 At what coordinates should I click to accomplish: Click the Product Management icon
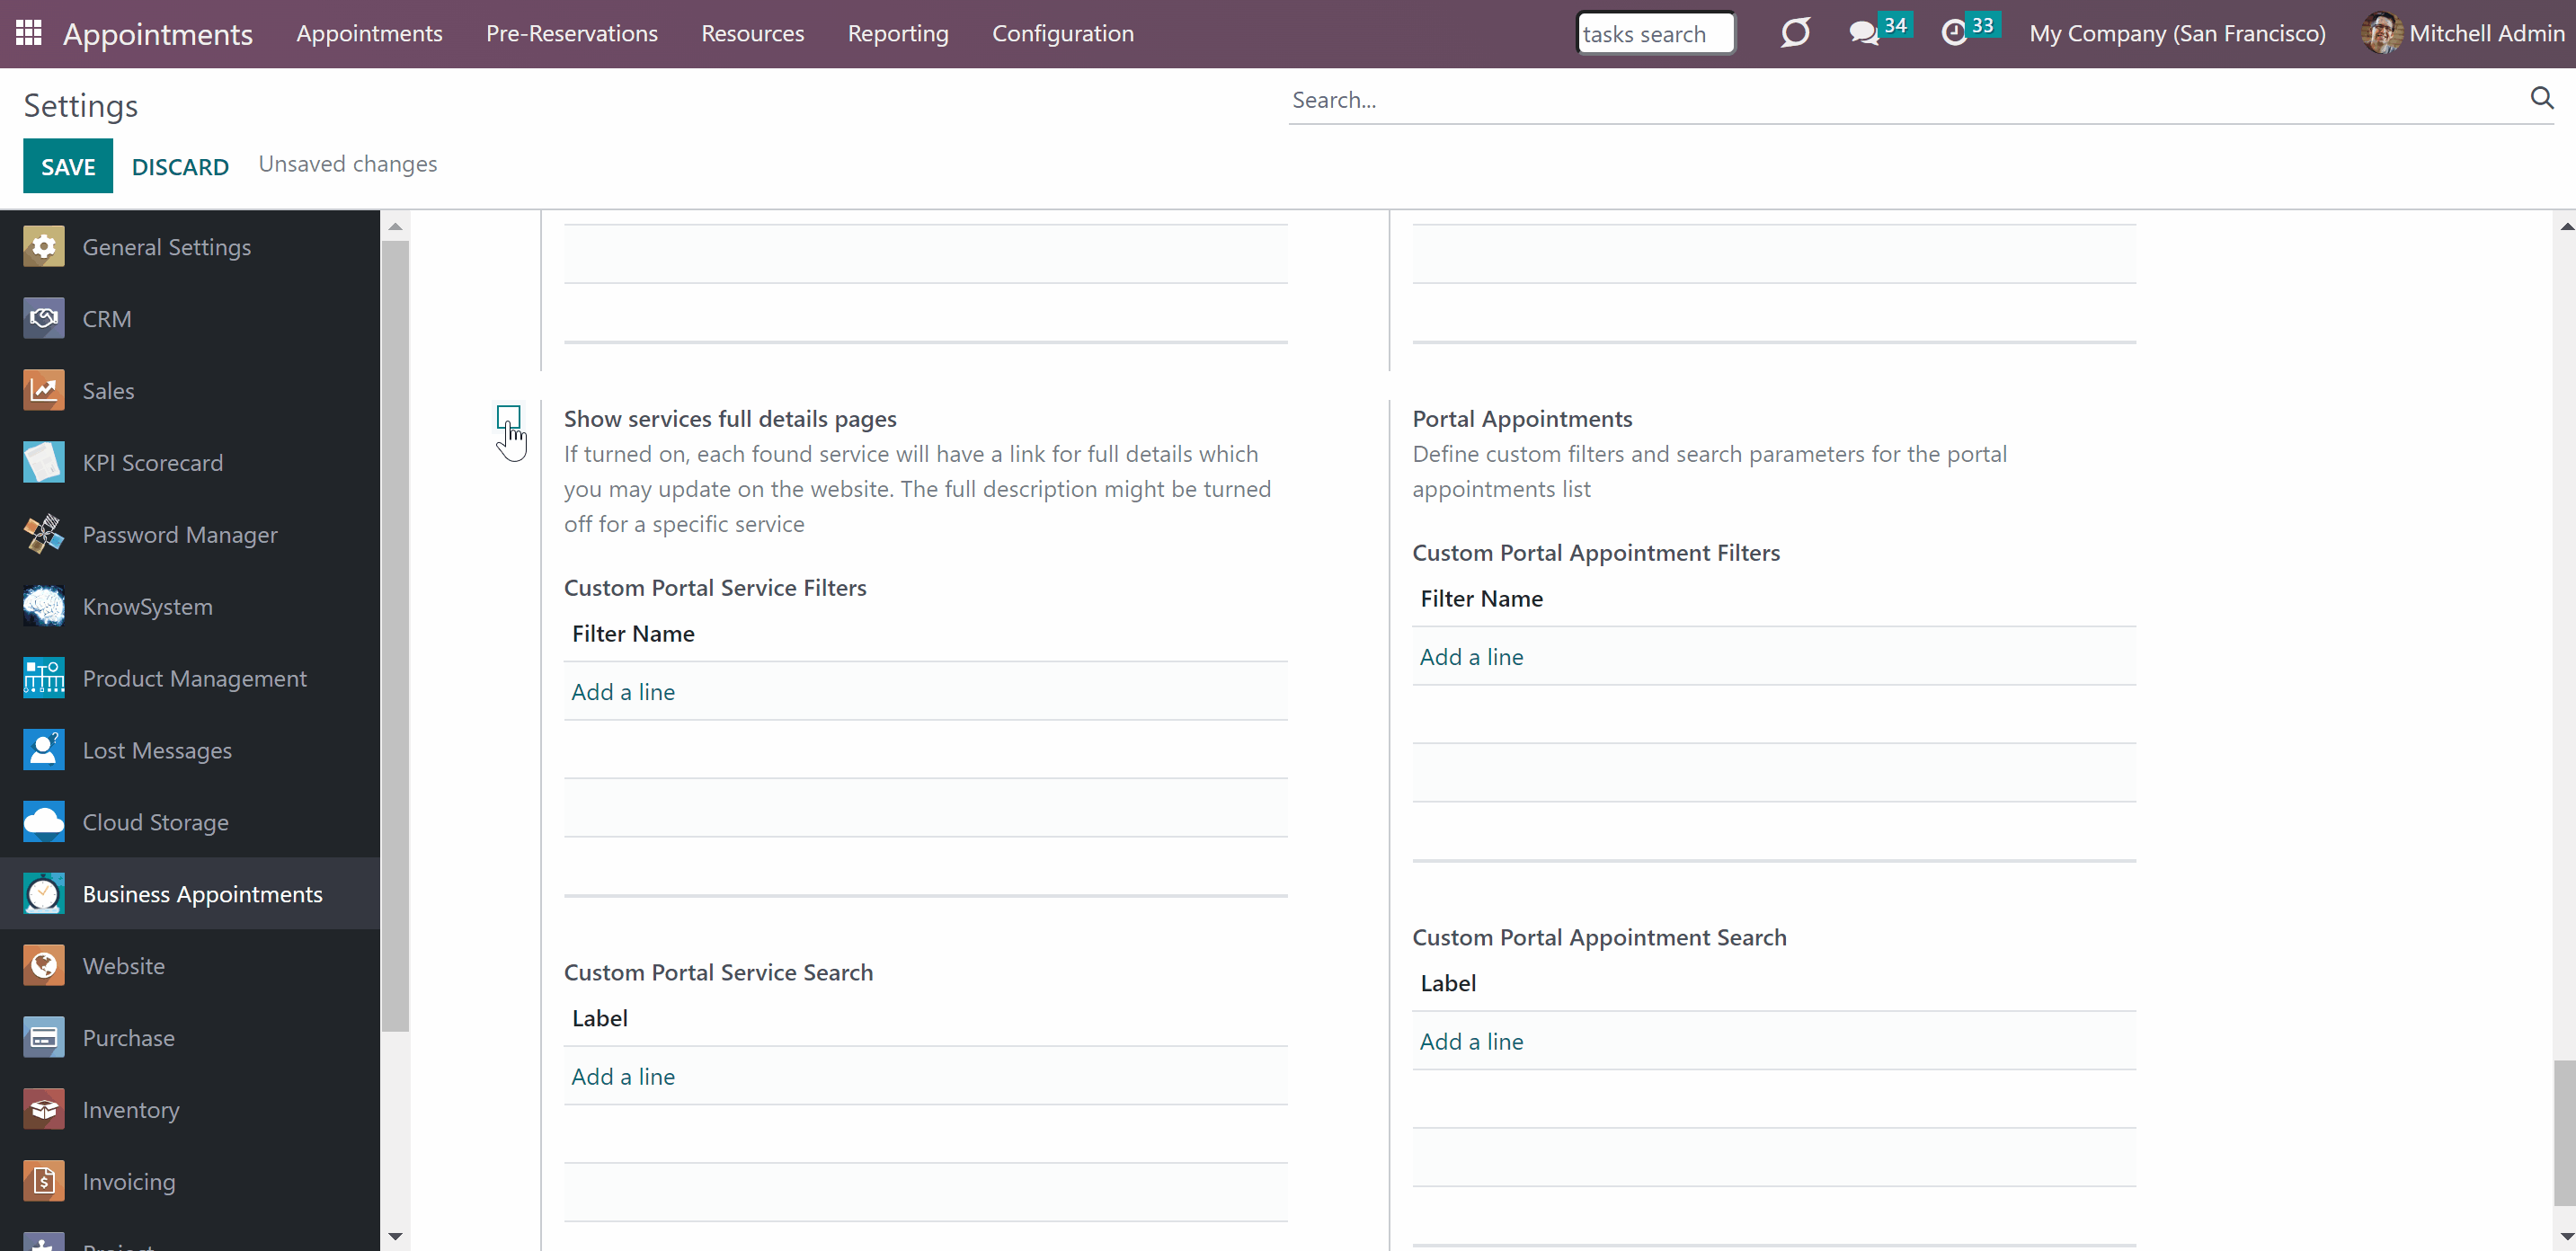[x=44, y=679]
